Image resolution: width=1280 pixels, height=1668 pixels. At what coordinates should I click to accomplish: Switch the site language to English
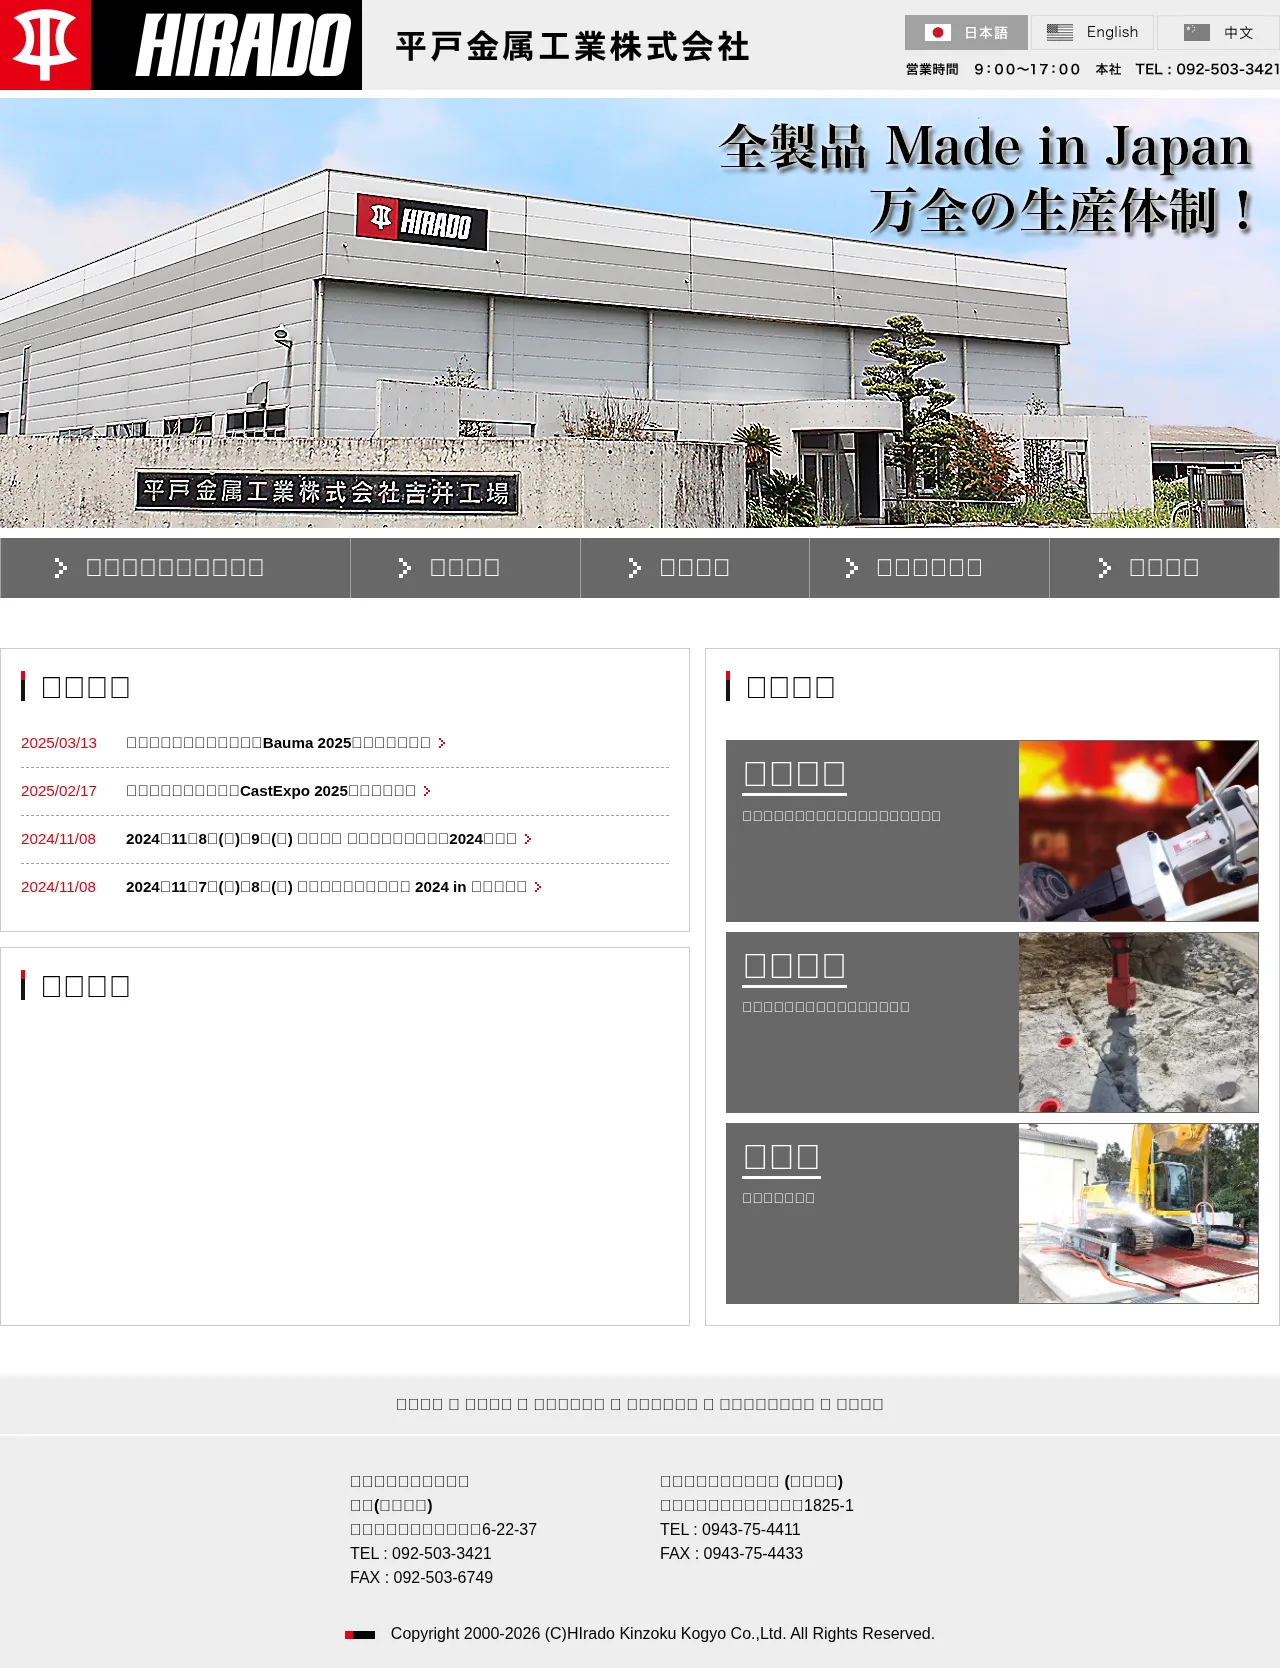click(x=1092, y=33)
